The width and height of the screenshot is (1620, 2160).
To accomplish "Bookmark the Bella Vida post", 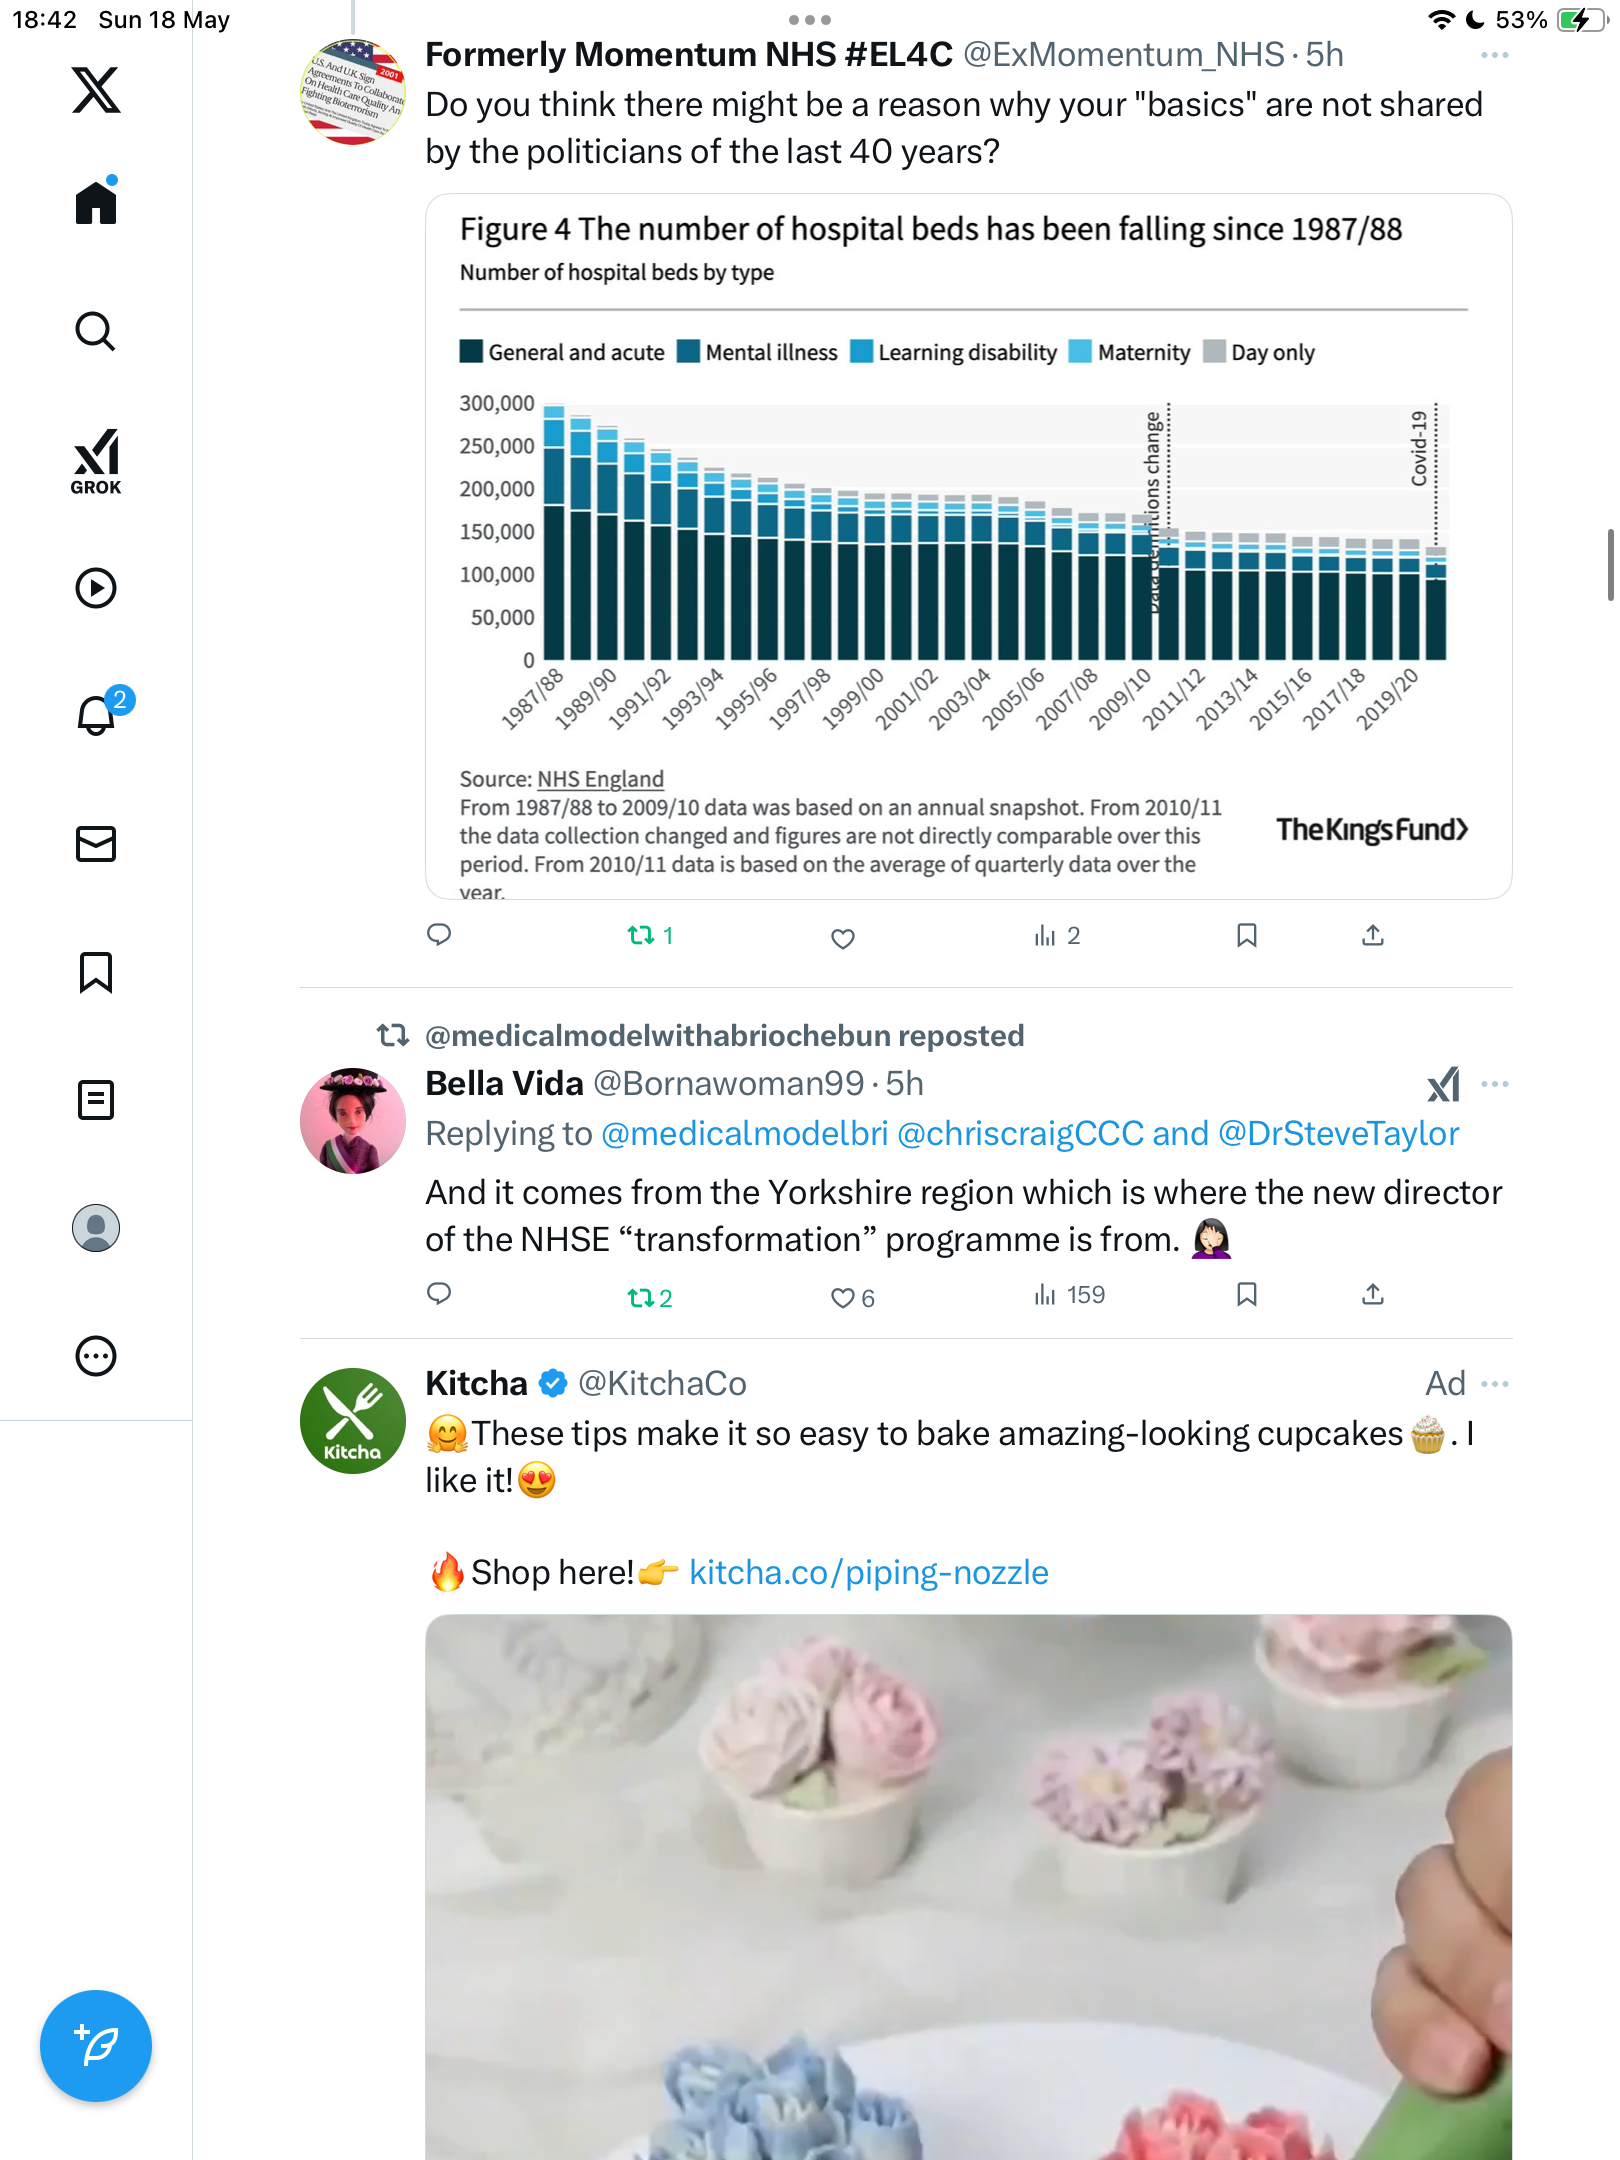I will point(1246,1294).
